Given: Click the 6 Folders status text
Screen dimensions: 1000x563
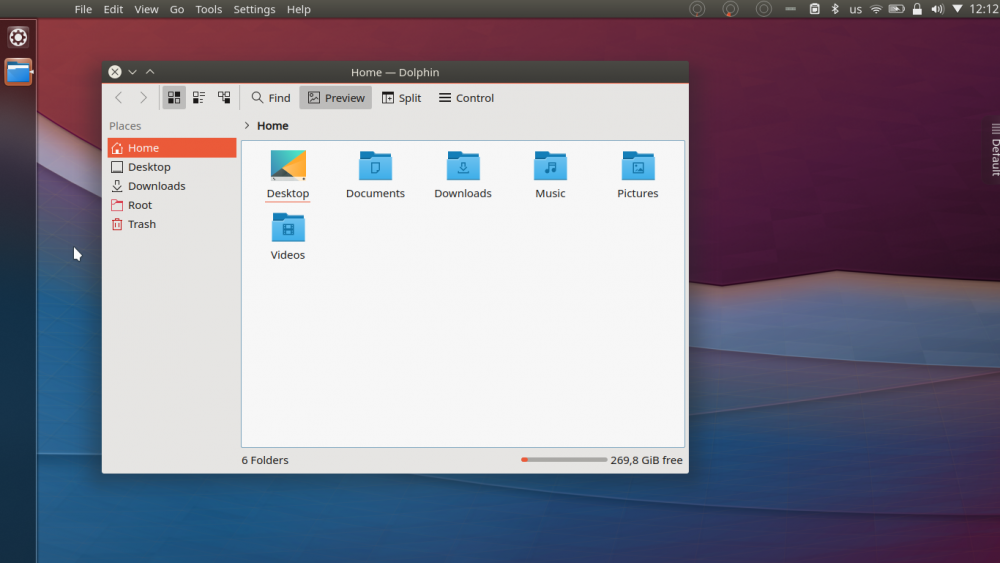Looking at the screenshot, I should coord(265,460).
